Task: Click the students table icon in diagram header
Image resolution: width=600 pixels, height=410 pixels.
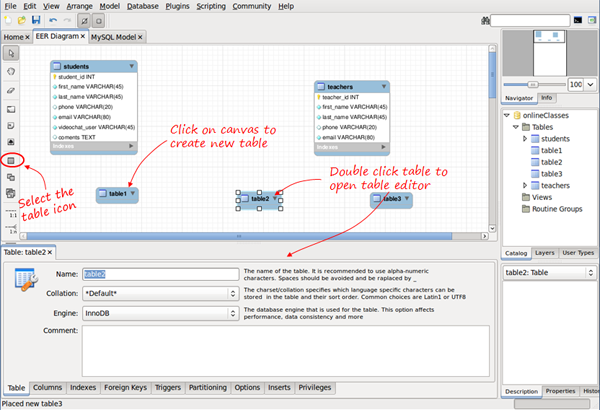Action: click(x=57, y=66)
